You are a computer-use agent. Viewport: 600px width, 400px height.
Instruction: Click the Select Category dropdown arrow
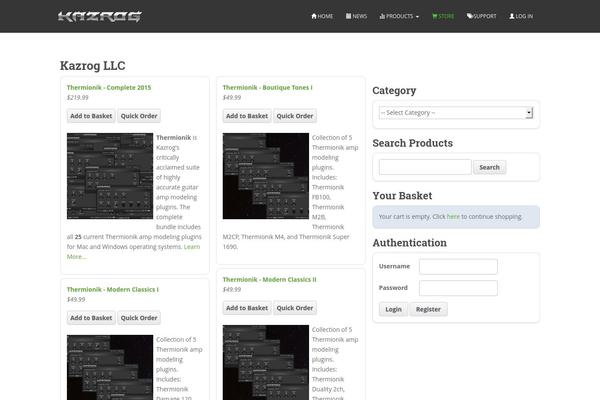tap(529, 113)
